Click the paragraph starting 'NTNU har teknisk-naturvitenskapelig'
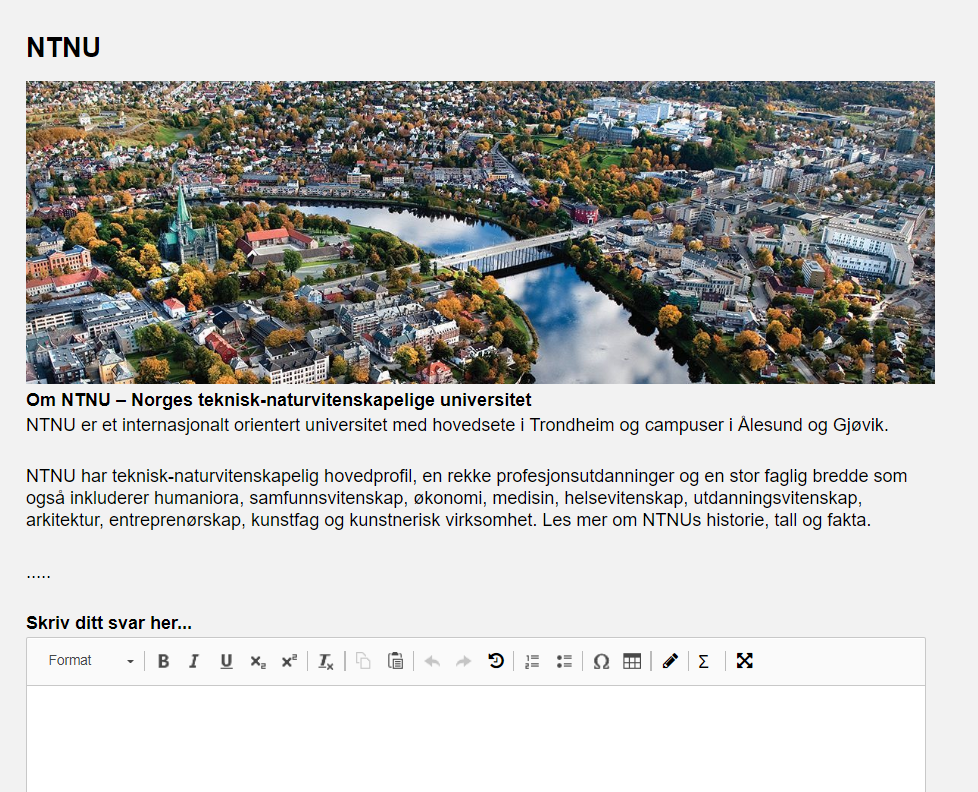Screen dimensions: 978x792 [467, 498]
